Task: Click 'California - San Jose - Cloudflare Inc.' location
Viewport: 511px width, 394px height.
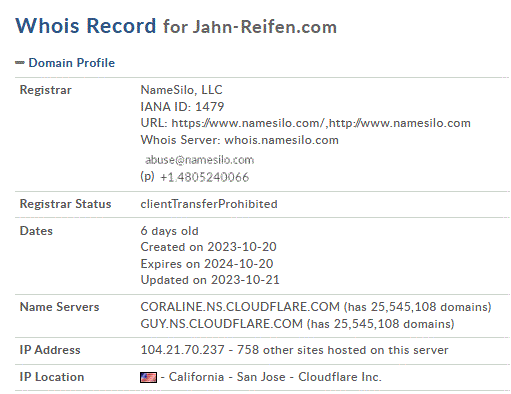Action: click(275, 377)
